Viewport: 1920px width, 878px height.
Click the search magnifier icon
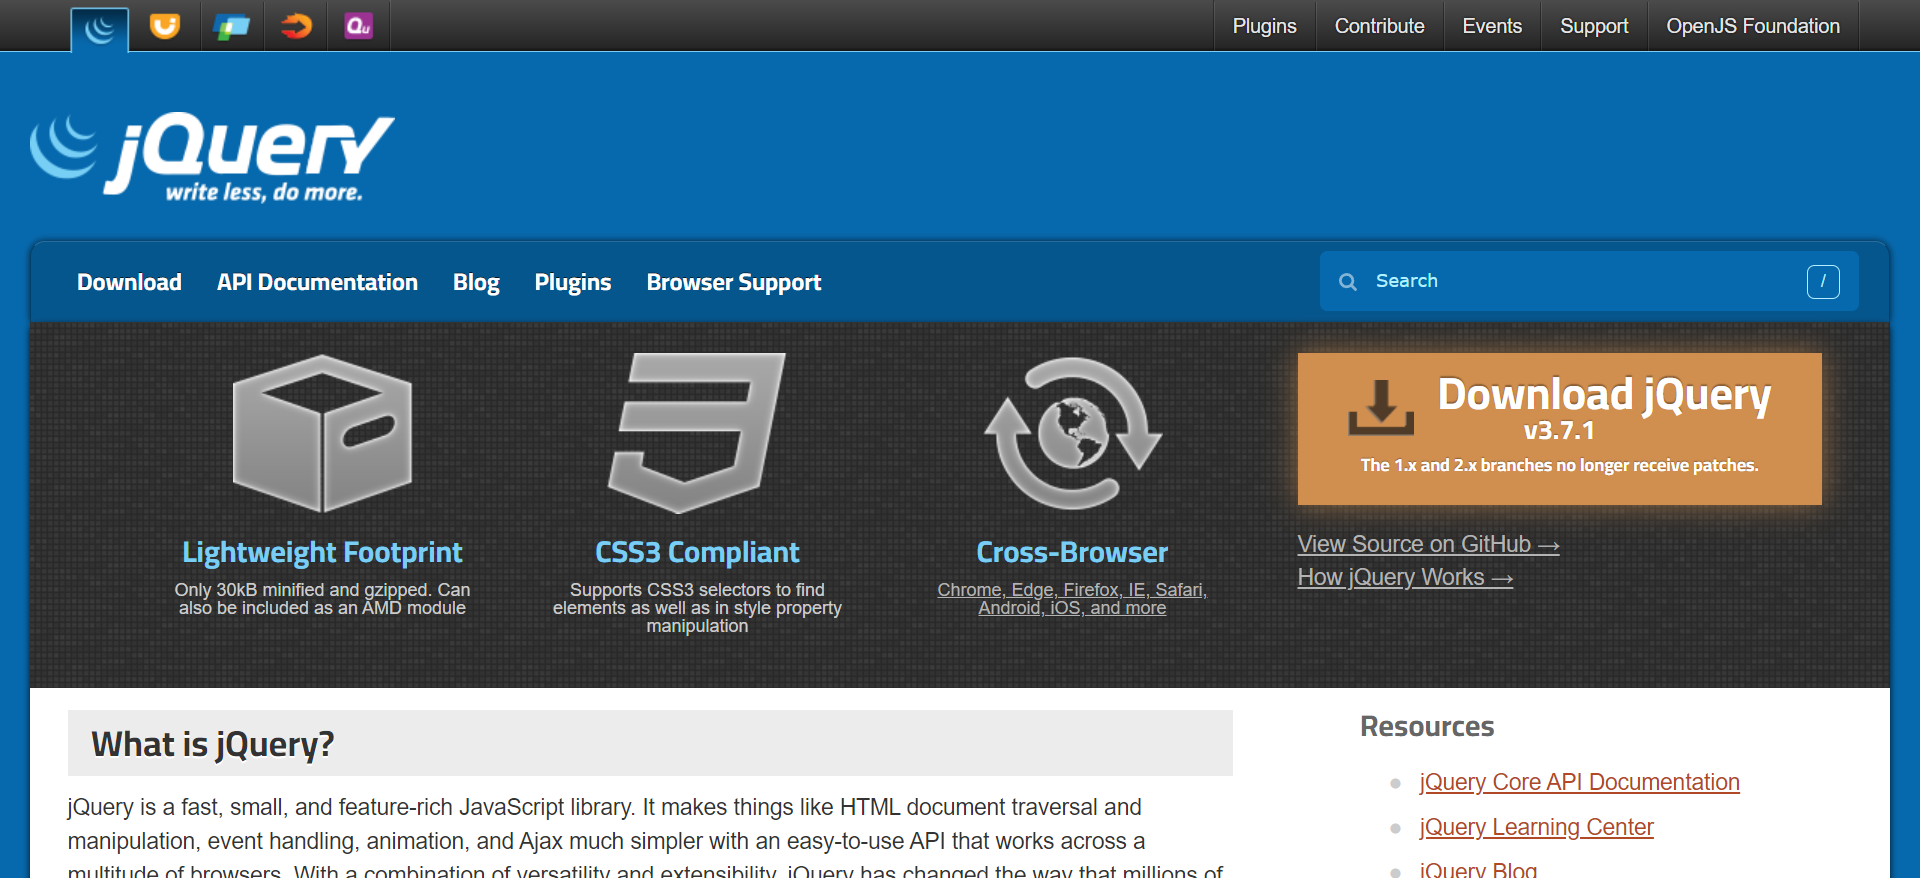tap(1348, 282)
